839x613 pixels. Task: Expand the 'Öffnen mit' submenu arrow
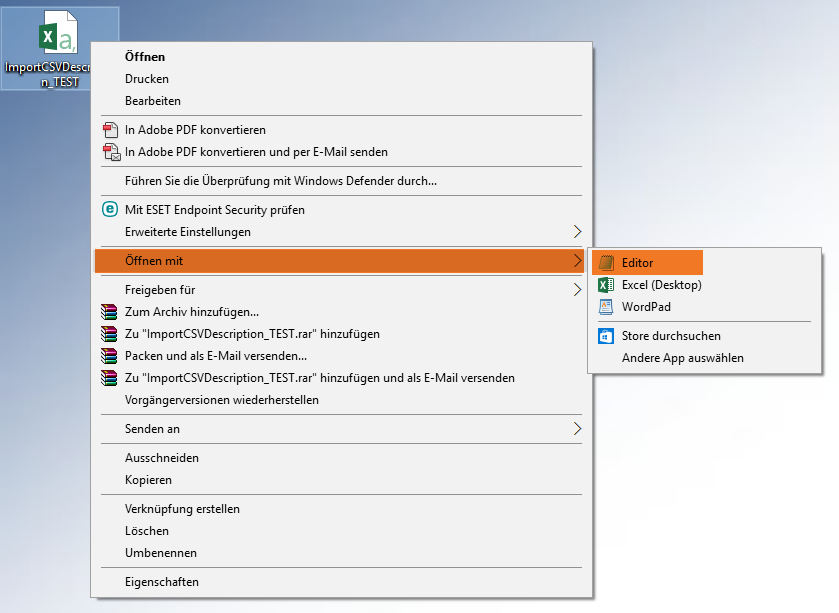(577, 260)
